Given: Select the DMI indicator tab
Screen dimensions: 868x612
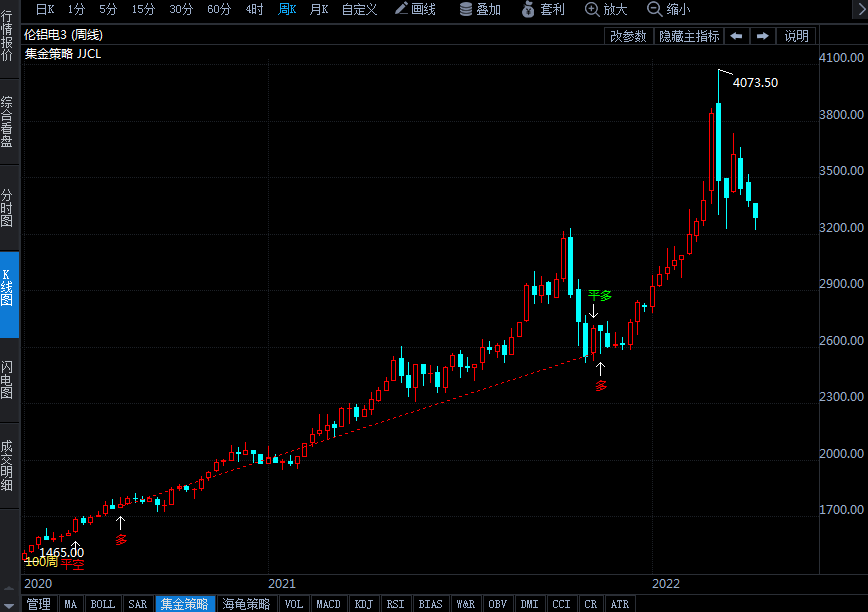Looking at the screenshot, I should point(530,604).
